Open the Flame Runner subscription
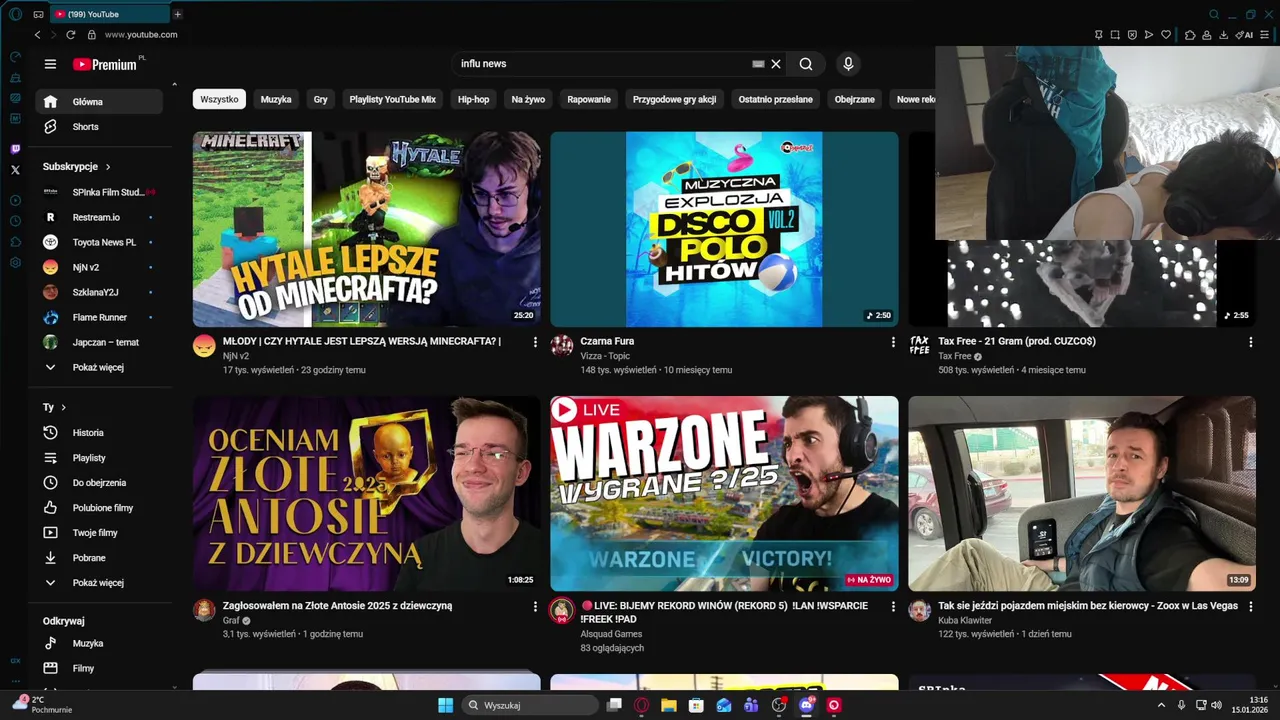The width and height of the screenshot is (1280, 720). pos(98,318)
